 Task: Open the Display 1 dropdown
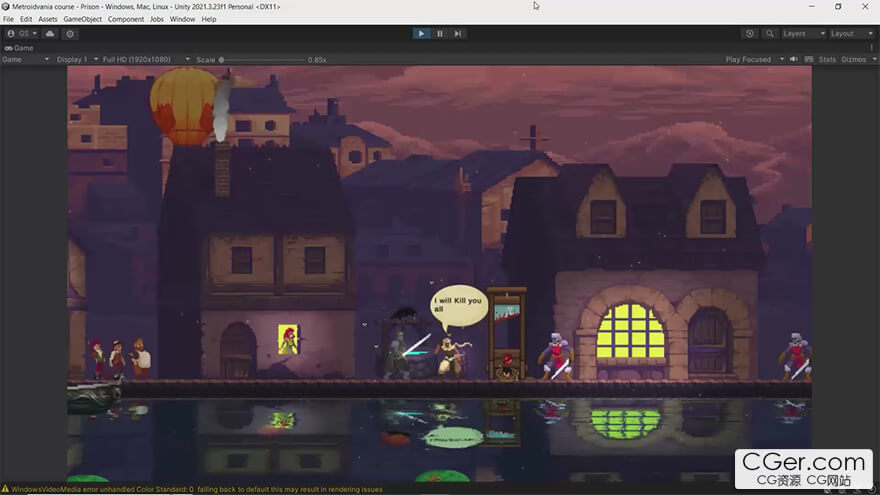click(77, 59)
